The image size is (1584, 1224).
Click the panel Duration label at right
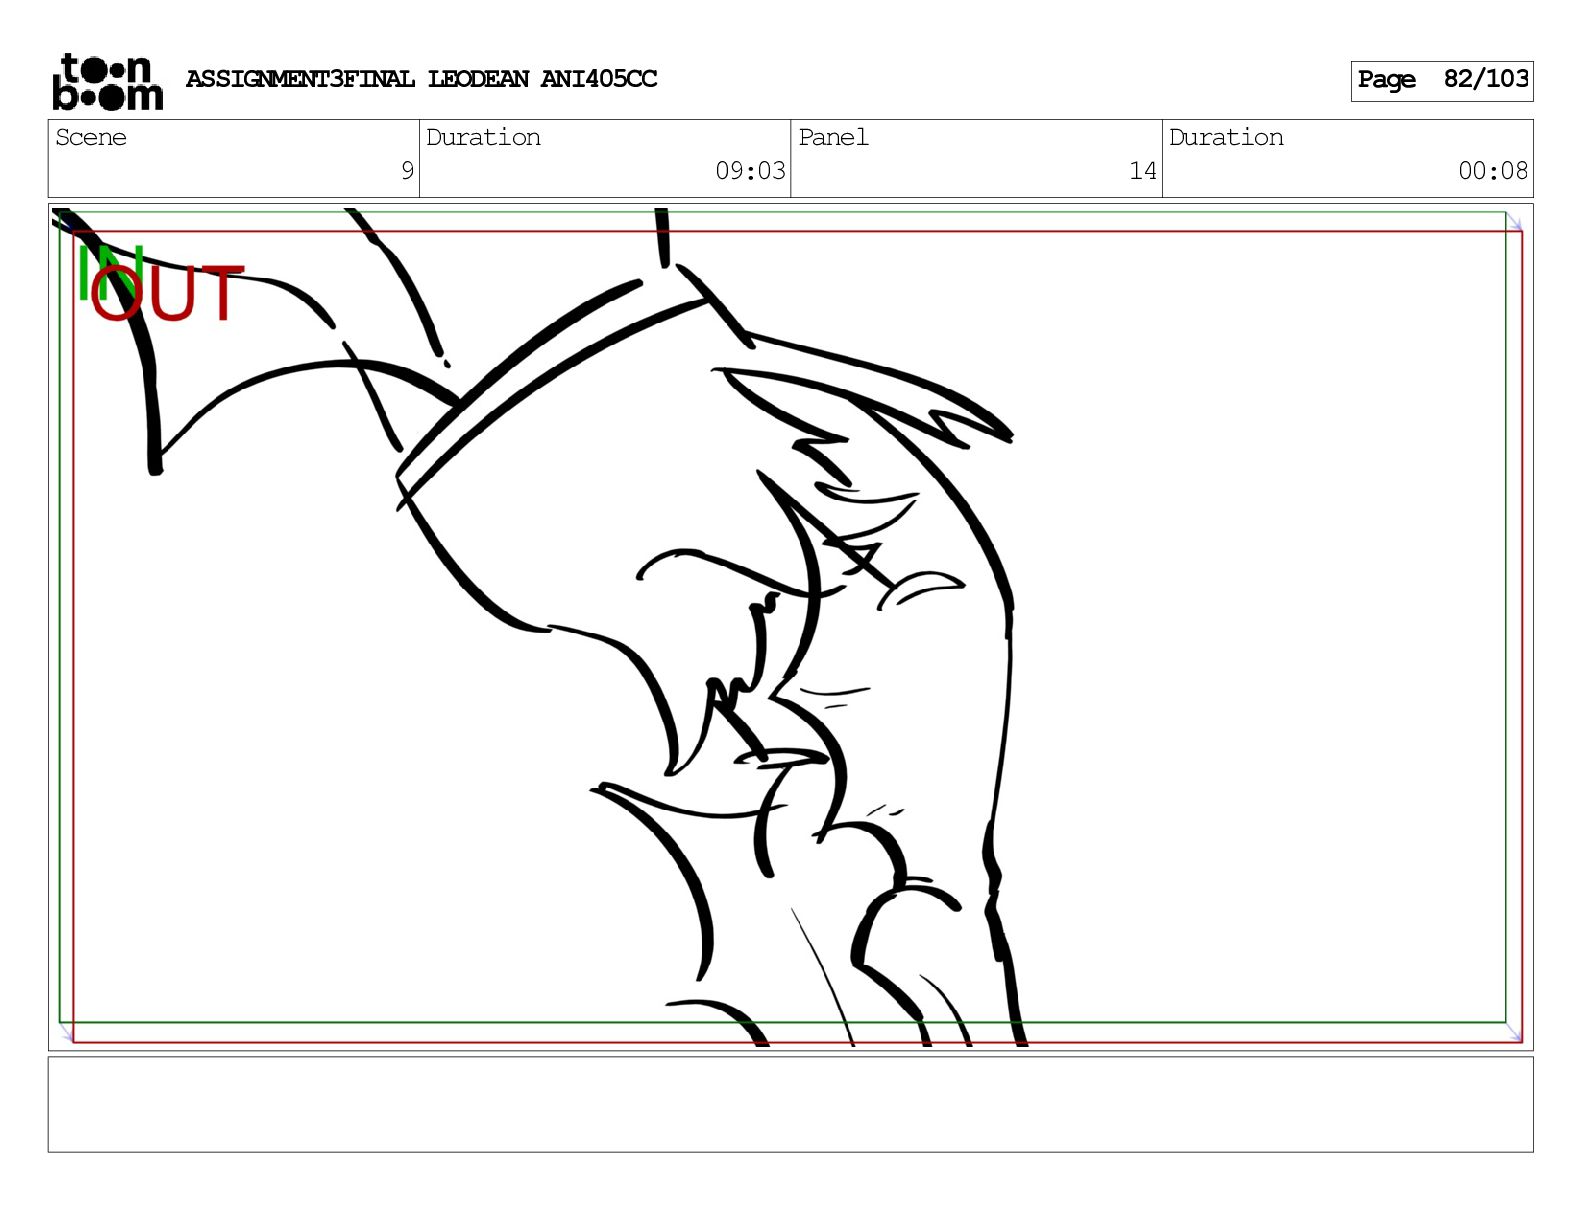tap(1226, 138)
